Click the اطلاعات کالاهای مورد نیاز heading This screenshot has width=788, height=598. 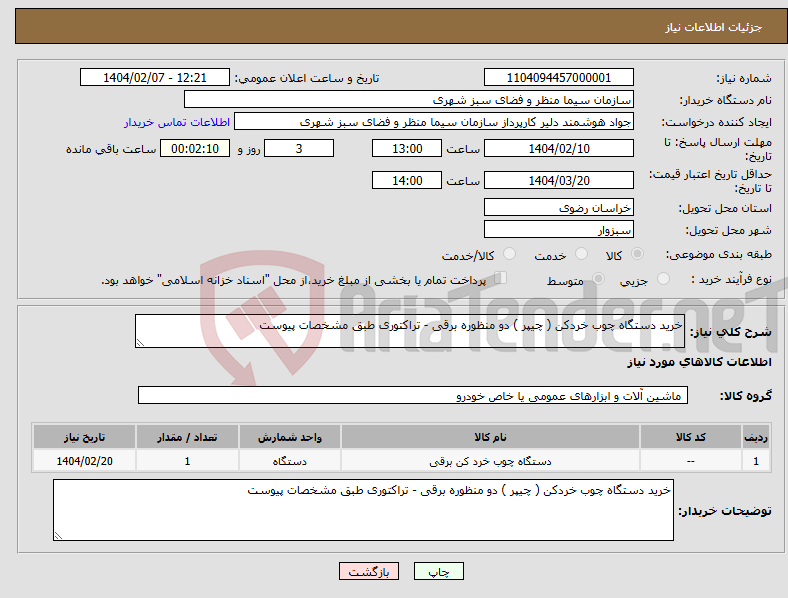[x=699, y=362]
